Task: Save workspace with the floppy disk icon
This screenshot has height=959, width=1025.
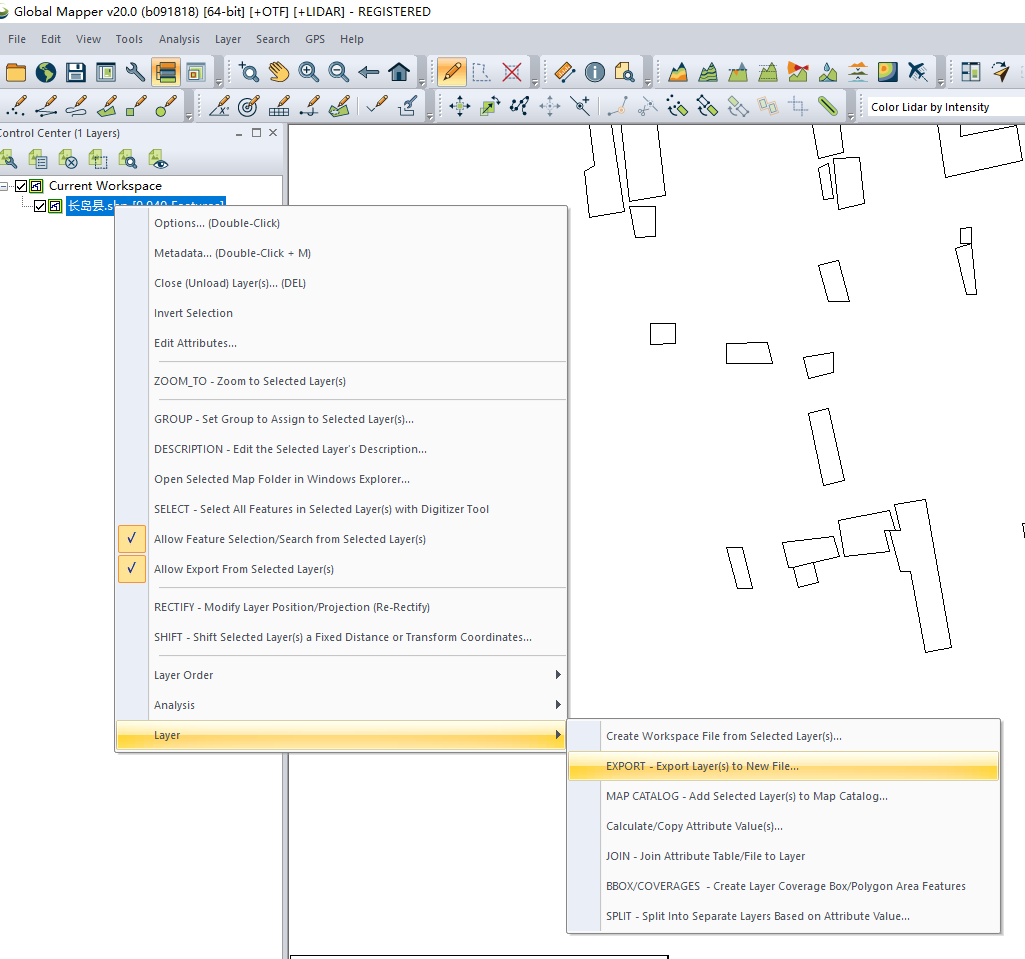Action: tap(76, 72)
